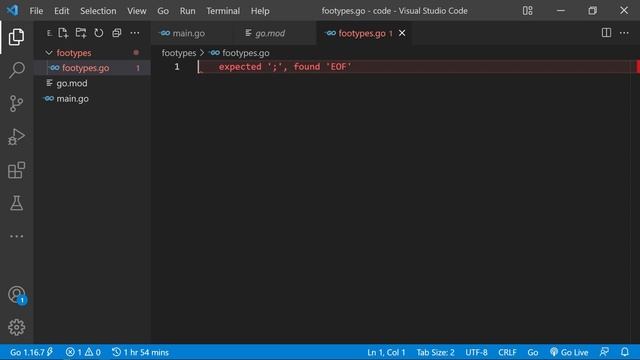The width and height of the screenshot is (640, 360).
Task: Show additional views ellipsis in activity bar
Action: tap(16, 236)
